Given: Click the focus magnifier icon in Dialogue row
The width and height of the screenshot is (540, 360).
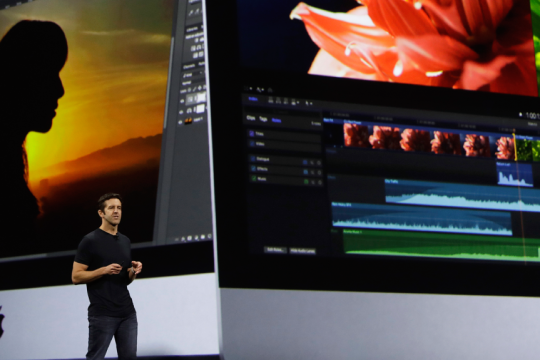Looking at the screenshot, I should tap(312, 162).
